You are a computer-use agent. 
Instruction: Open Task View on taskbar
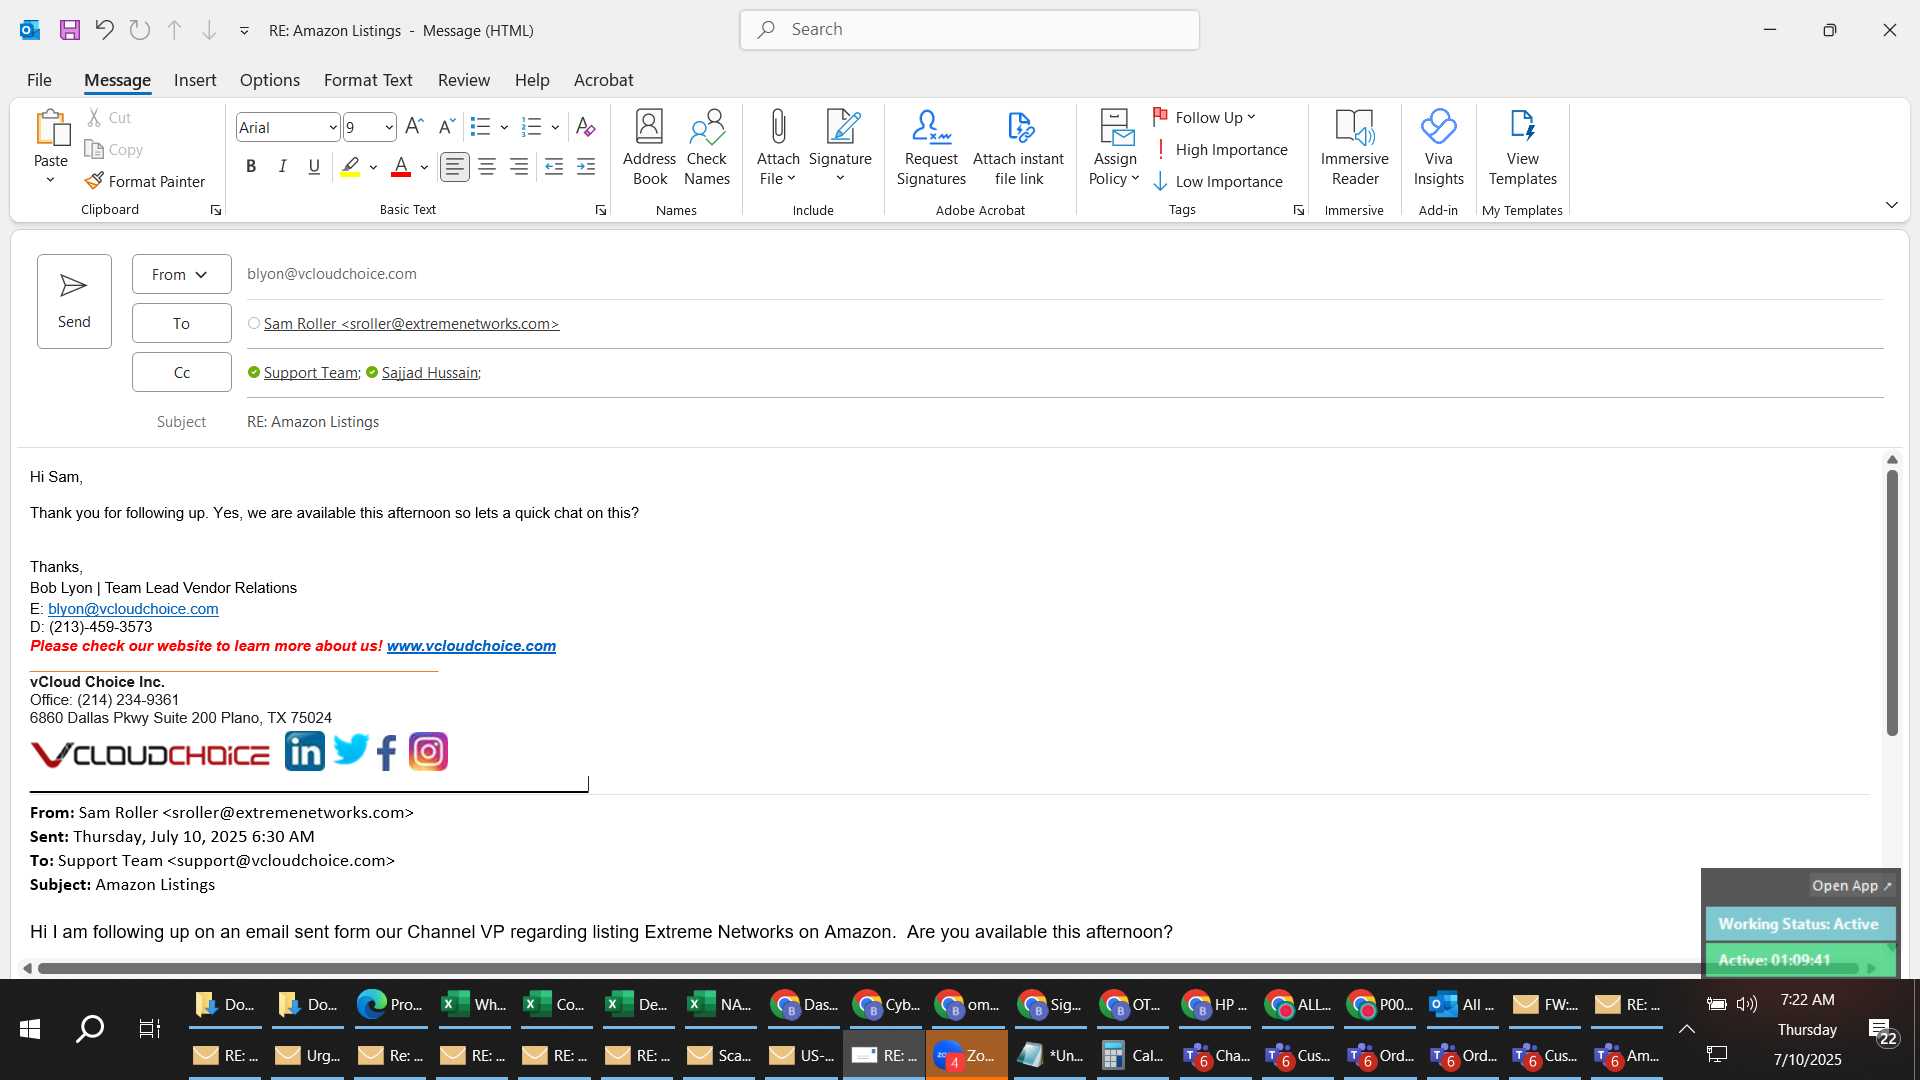click(x=150, y=1028)
